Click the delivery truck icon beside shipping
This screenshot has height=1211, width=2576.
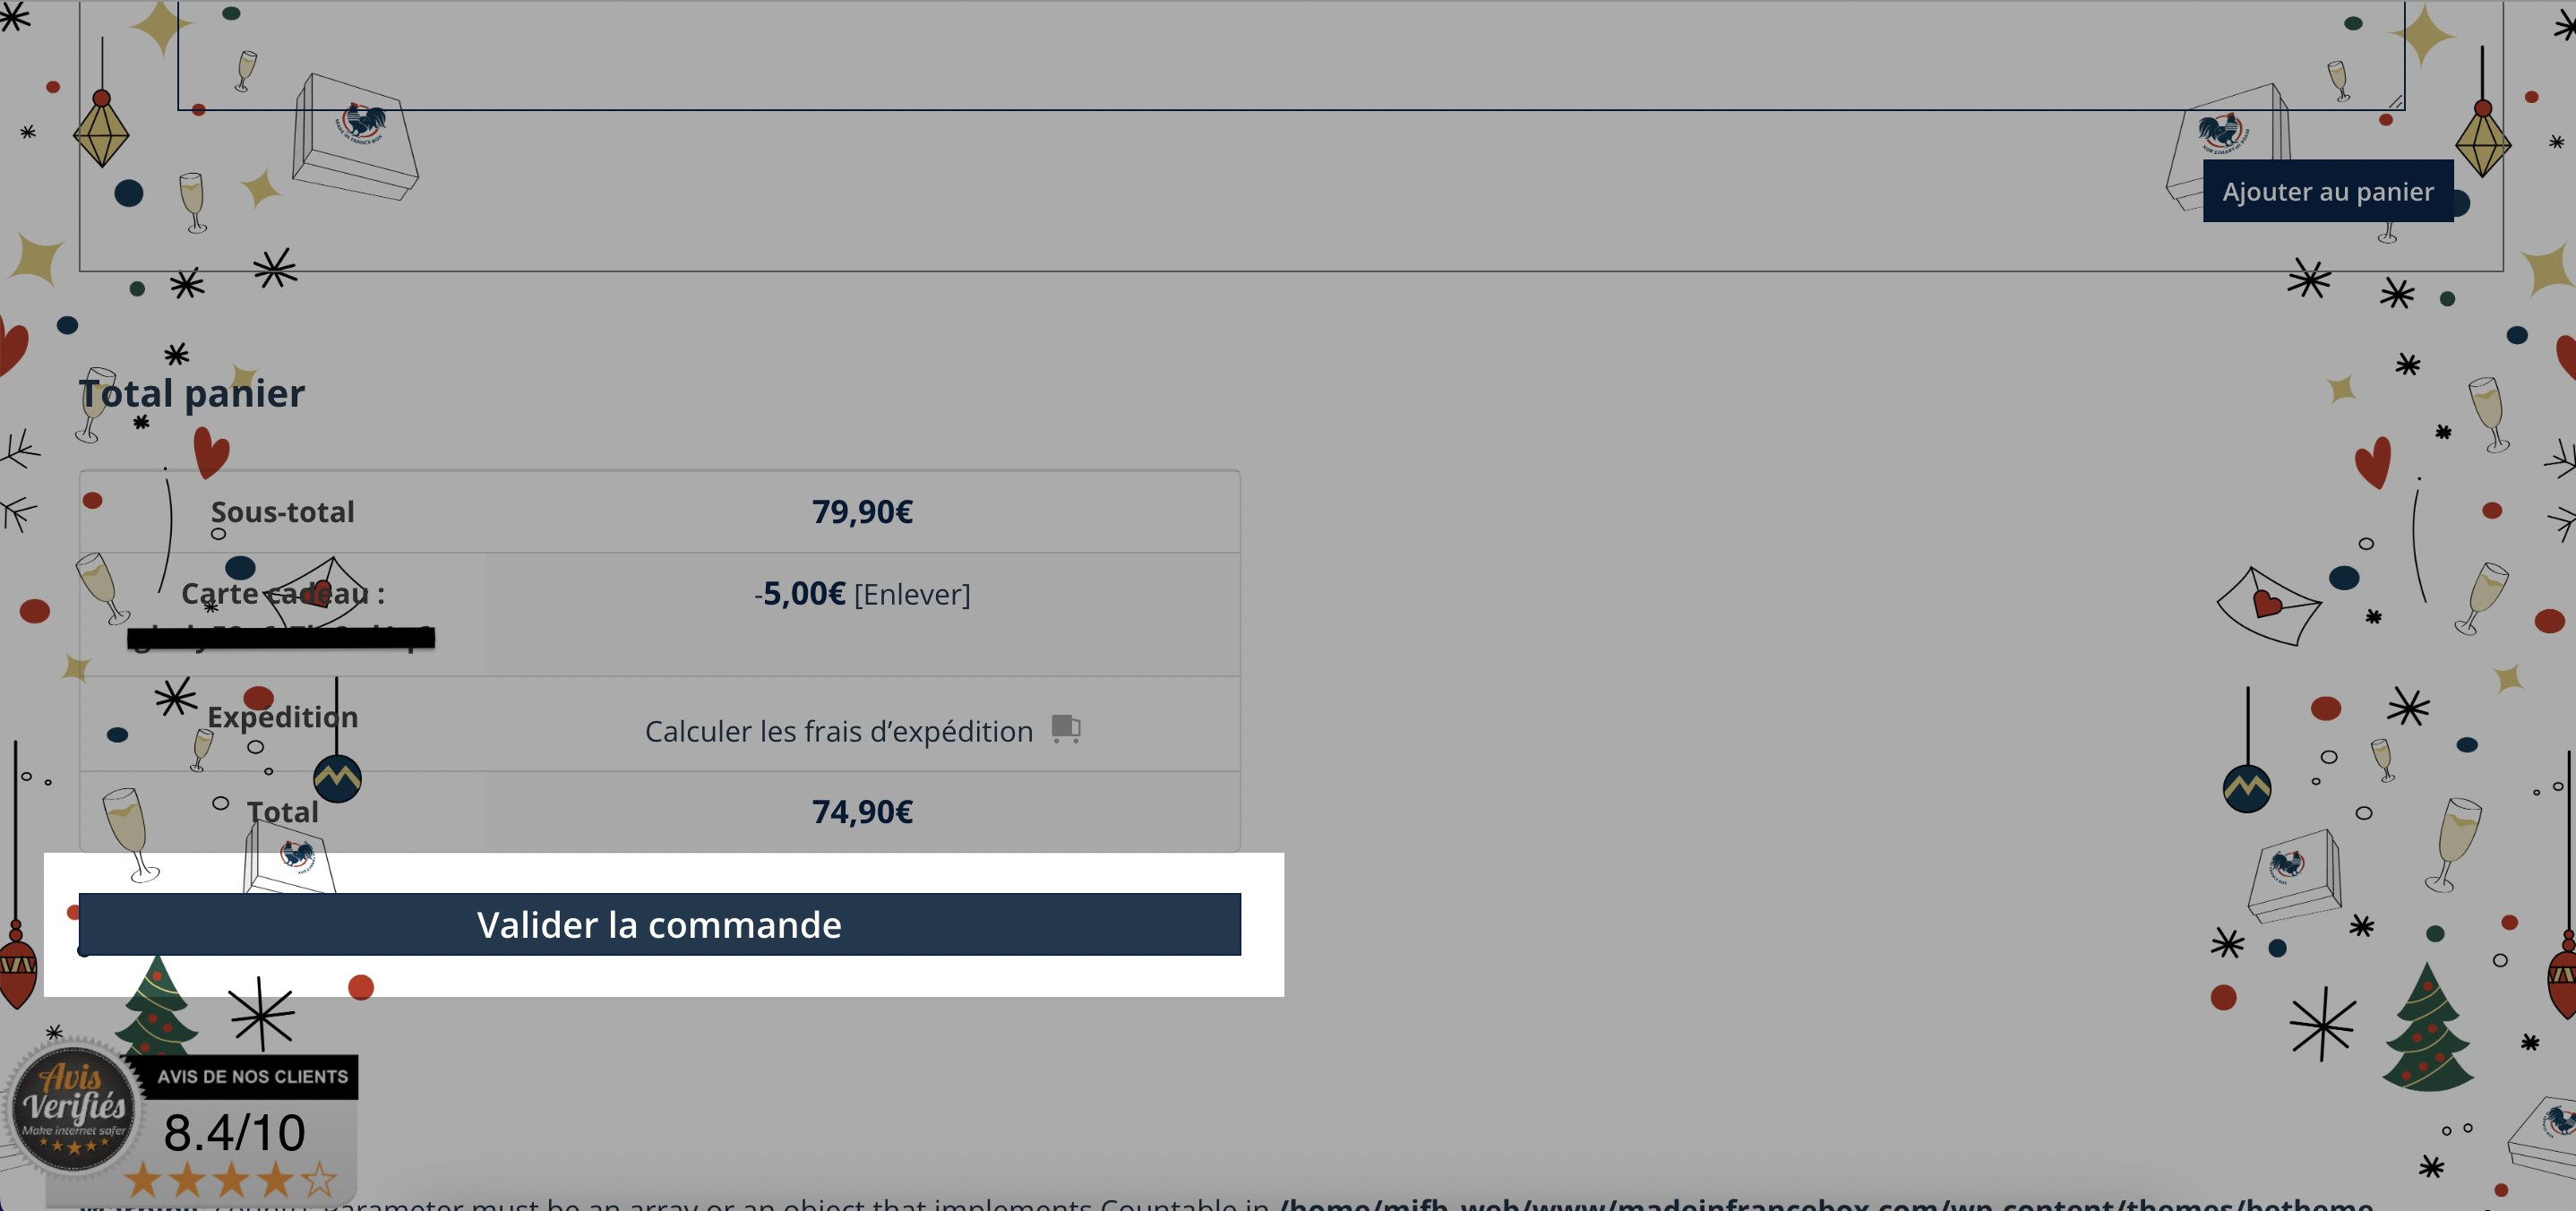coord(1066,728)
